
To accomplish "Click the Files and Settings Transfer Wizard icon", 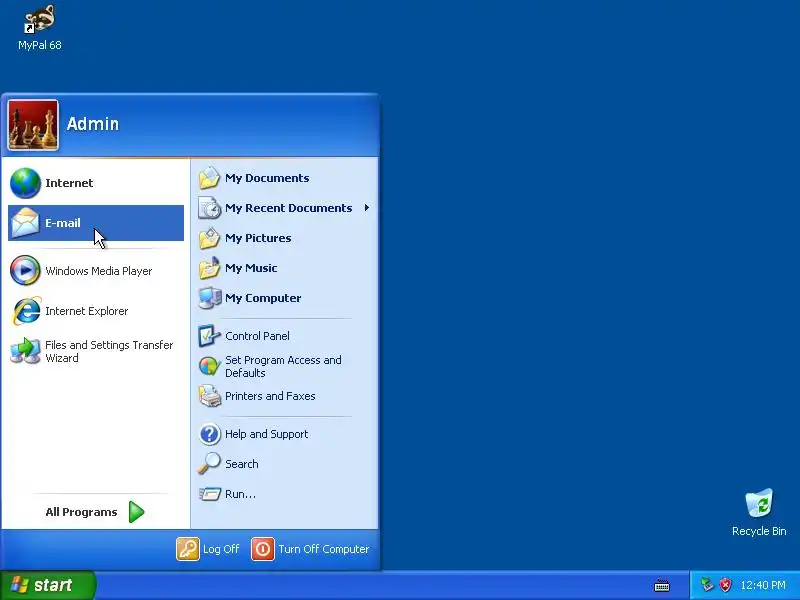I will point(25,351).
